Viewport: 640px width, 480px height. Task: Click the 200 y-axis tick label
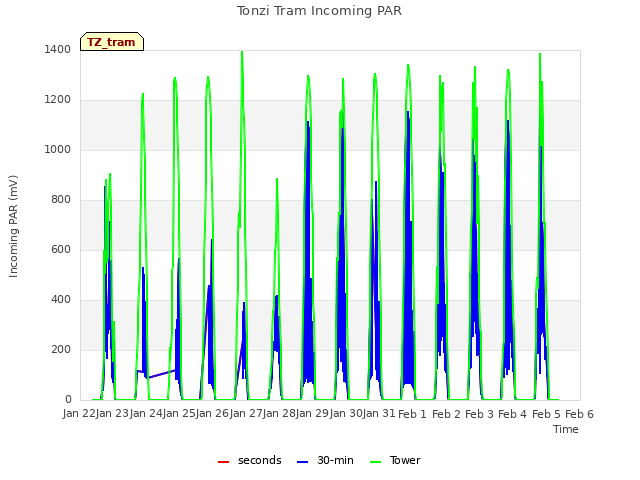point(61,349)
